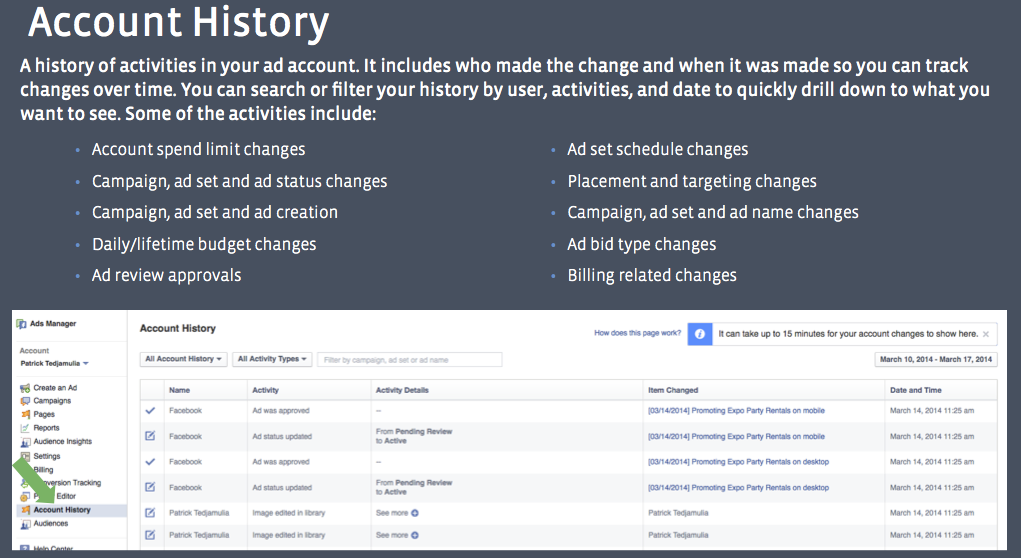This screenshot has width=1021, height=558.
Task: Open the Create an Ad sidebar item
Action: [49, 387]
